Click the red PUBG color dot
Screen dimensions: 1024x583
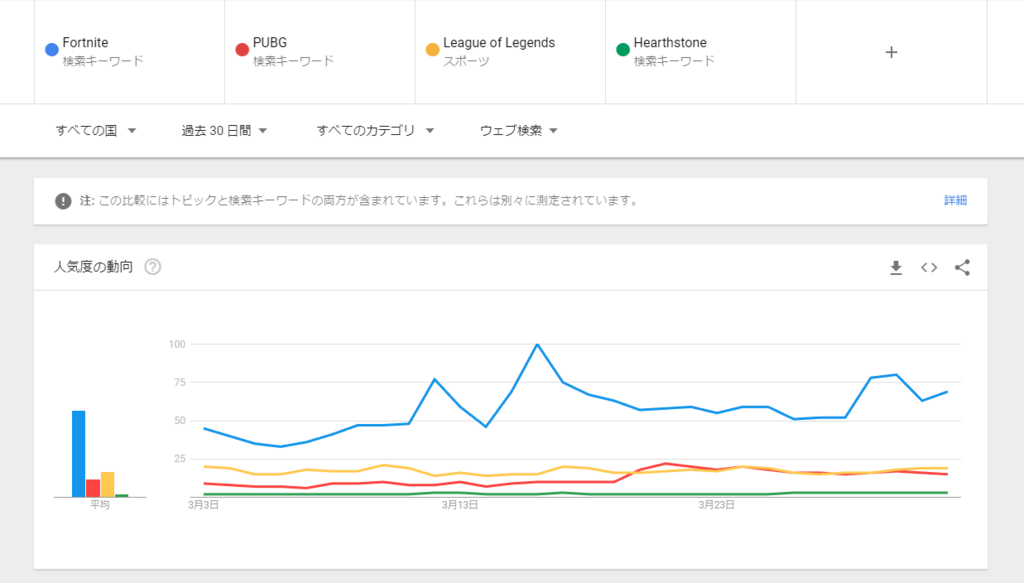(x=242, y=50)
